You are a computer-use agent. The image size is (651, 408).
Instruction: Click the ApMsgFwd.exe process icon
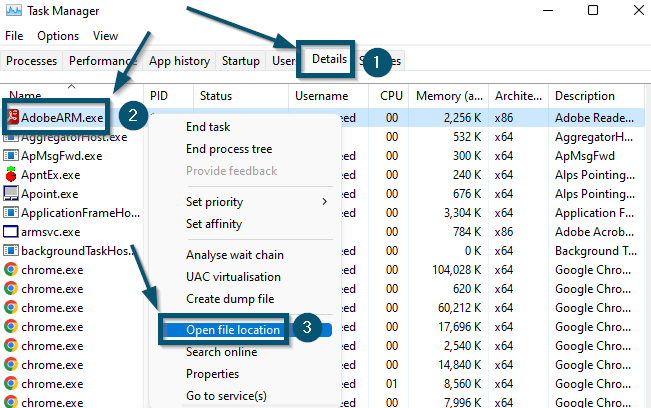point(11,156)
